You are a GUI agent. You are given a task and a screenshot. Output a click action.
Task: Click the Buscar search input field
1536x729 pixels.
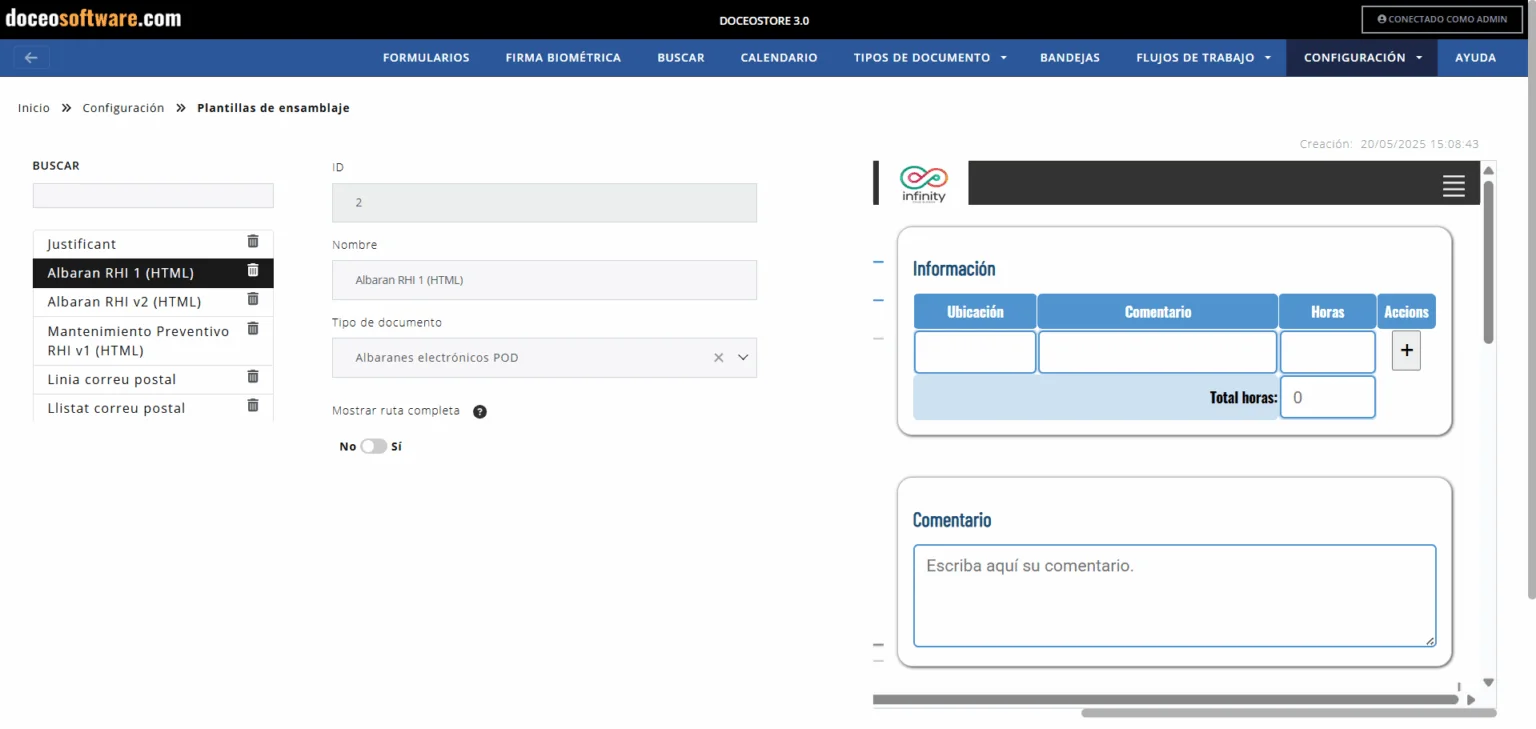coord(153,196)
